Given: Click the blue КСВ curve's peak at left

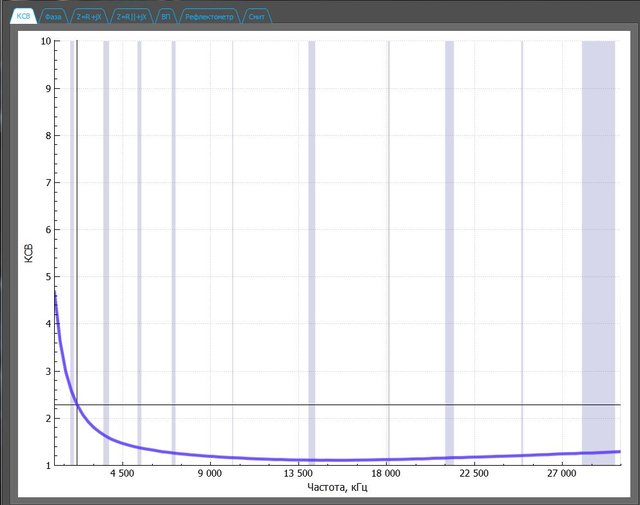Looking at the screenshot, I should 55,297.
